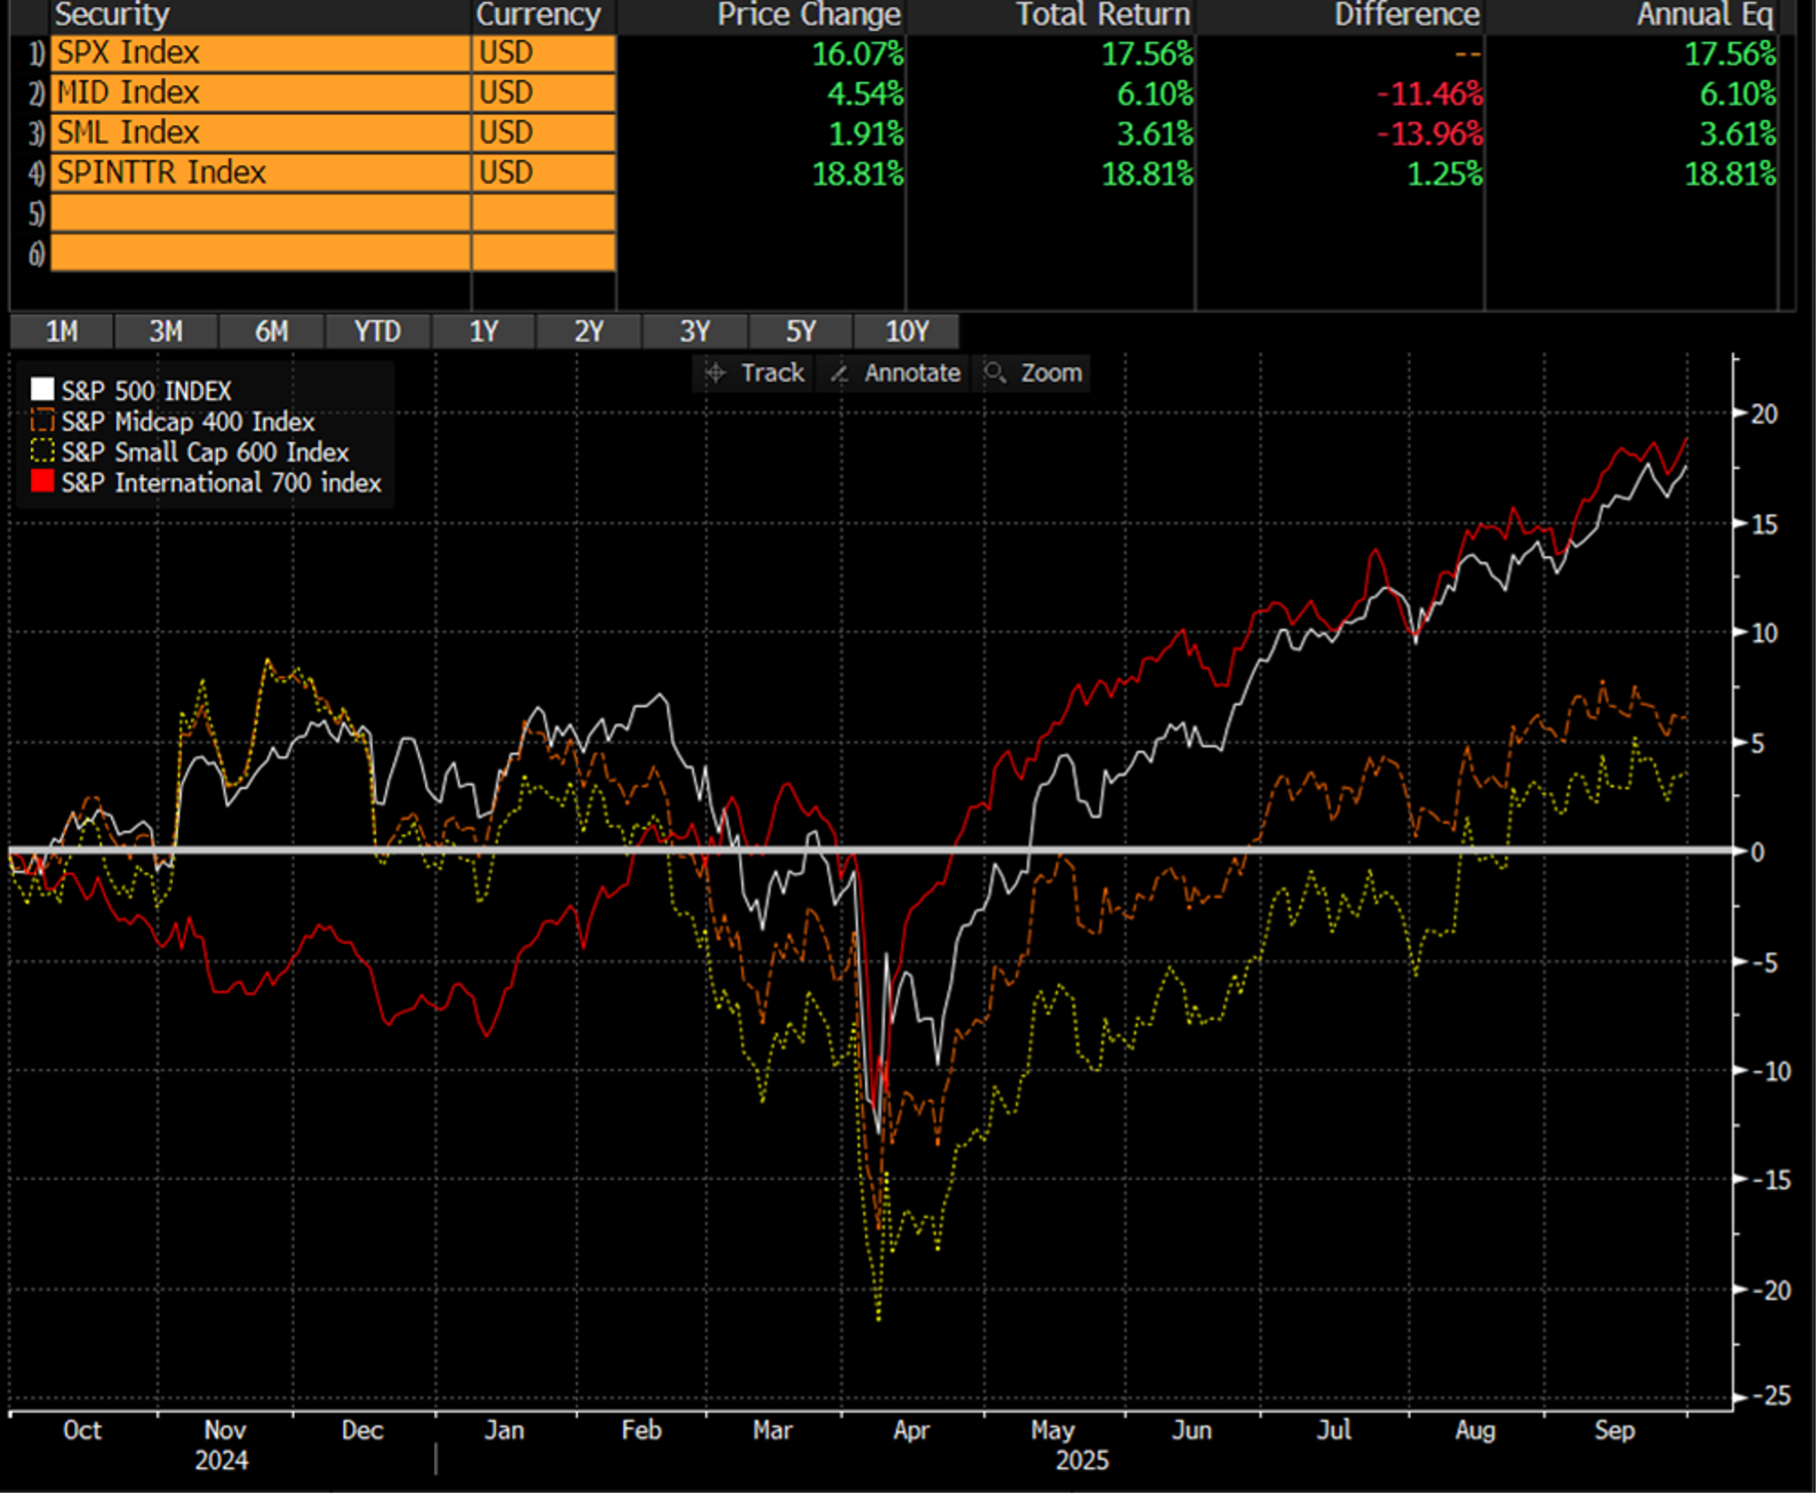Click the Annotate pencil icon
The width and height of the screenshot is (1818, 1495).
840,374
